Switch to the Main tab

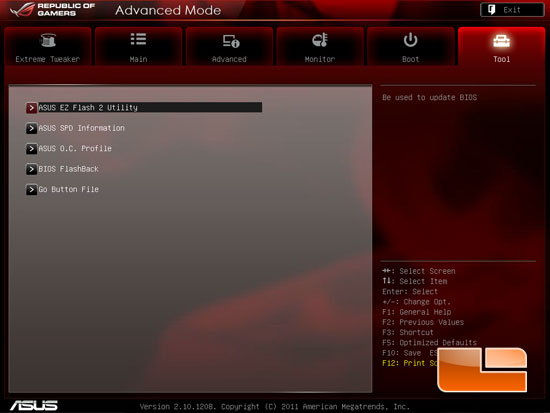139,46
